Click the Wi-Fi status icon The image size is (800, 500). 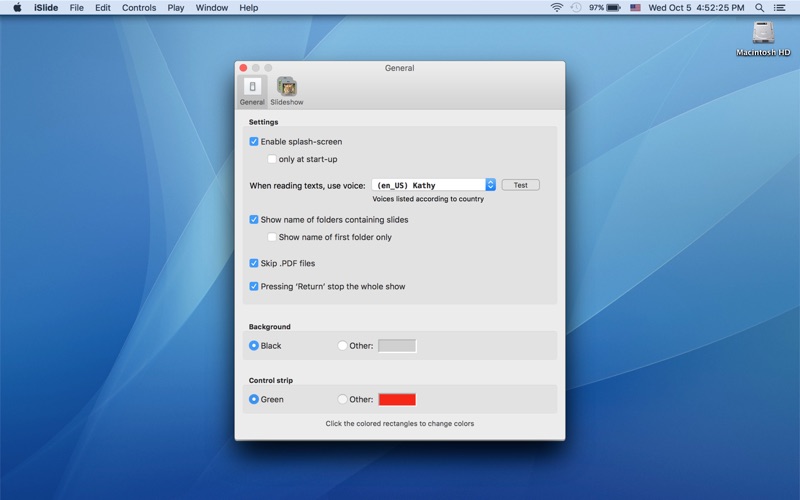tap(557, 8)
